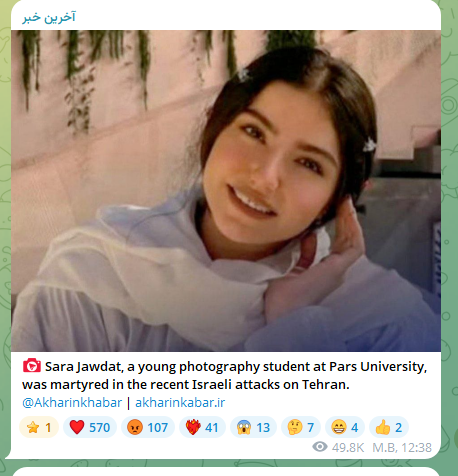Image resolution: width=458 pixels, height=476 pixels.
Task: Open the channel name آخرین خبر header
Action: click(x=49, y=17)
